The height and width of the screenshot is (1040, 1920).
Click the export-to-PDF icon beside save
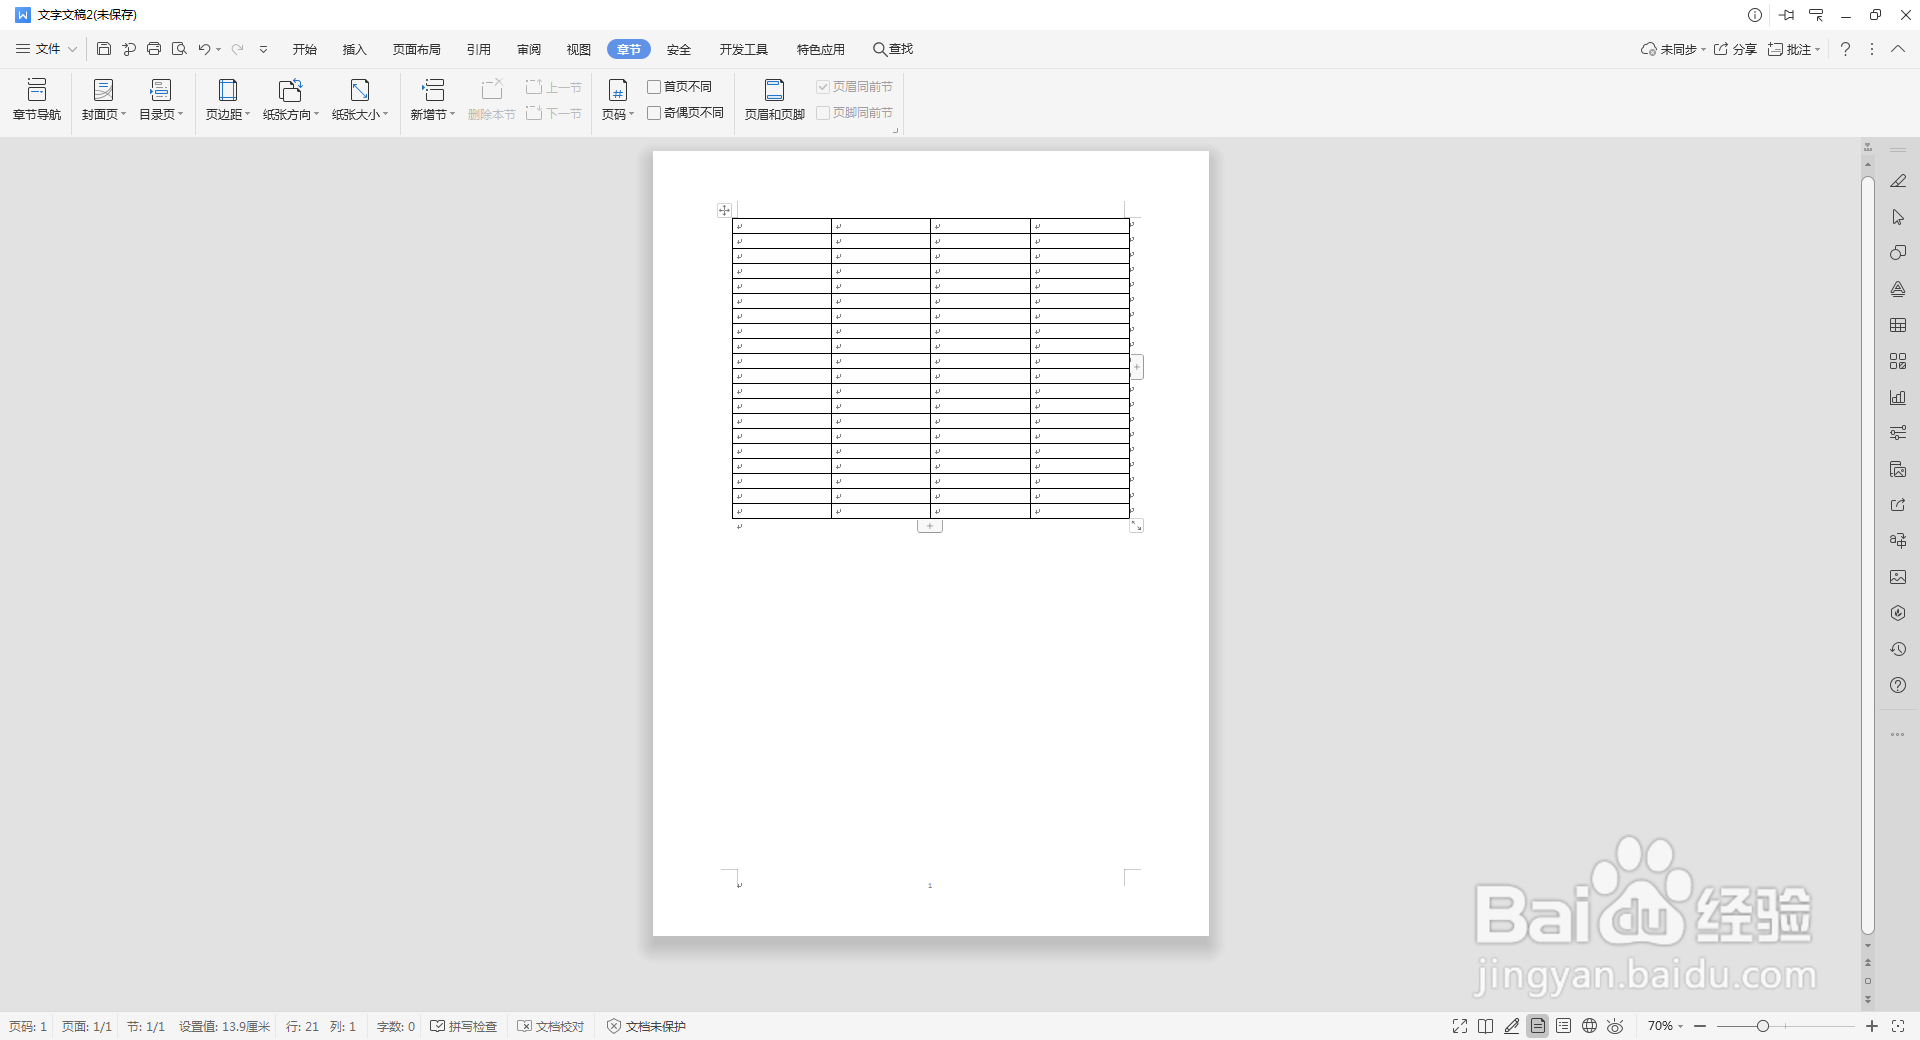[129, 49]
